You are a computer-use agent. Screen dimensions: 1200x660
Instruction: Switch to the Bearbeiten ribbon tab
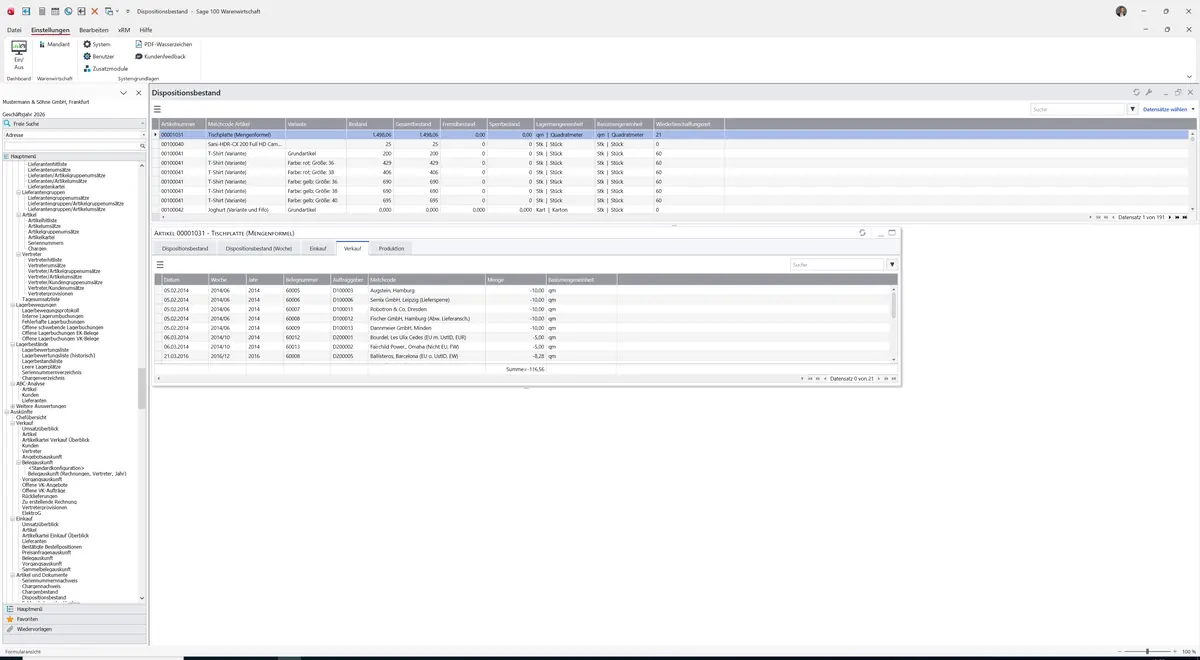pos(94,30)
